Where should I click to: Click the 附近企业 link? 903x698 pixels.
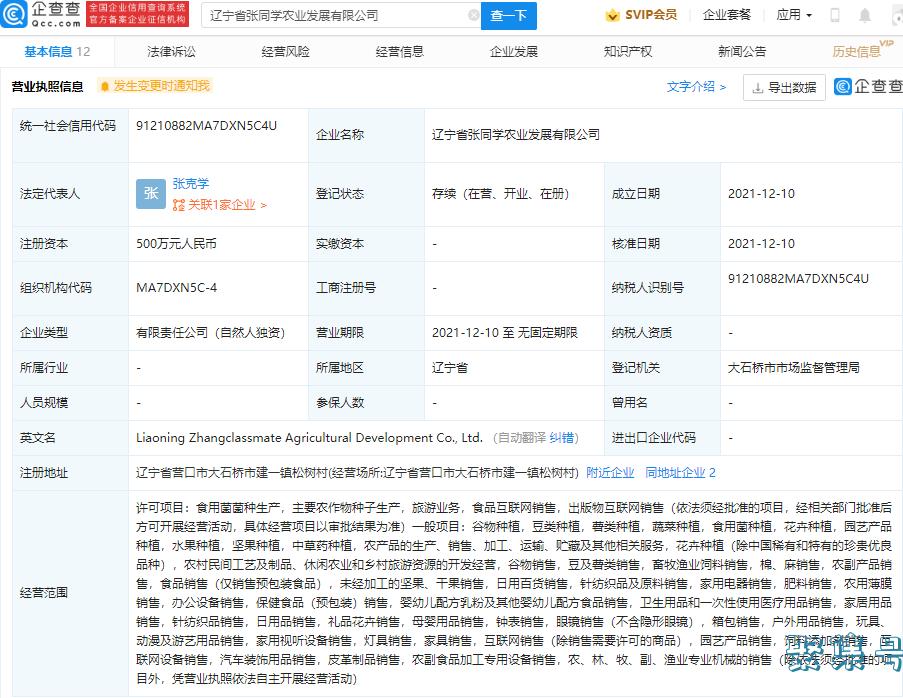[x=610, y=472]
